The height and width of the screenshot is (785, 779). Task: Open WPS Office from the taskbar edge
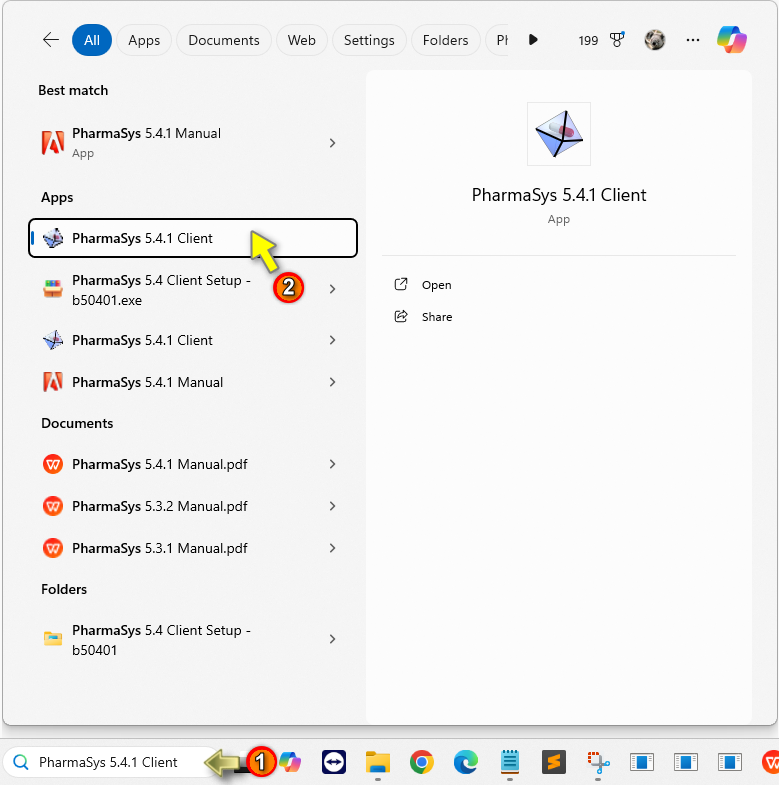pos(770,762)
